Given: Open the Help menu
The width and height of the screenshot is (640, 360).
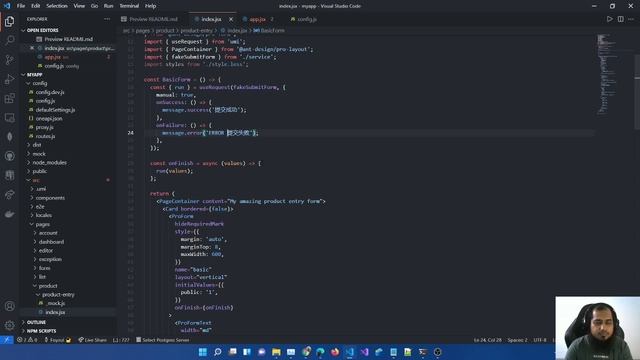Looking at the screenshot, I should pyautogui.click(x=151, y=6).
